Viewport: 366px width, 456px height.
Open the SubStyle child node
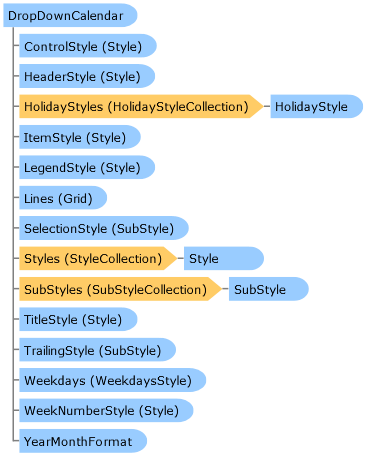point(269,289)
